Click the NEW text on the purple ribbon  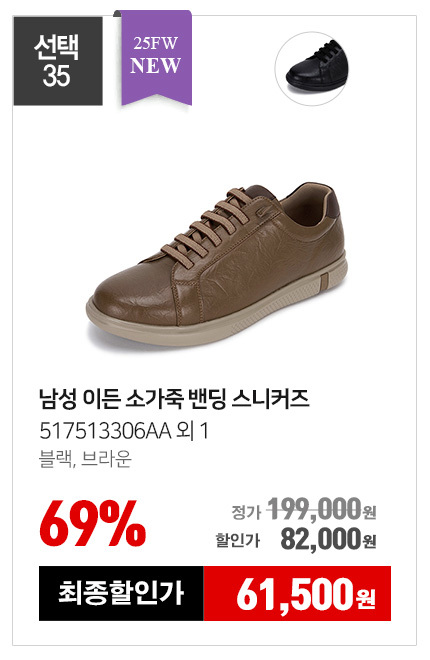(155, 66)
